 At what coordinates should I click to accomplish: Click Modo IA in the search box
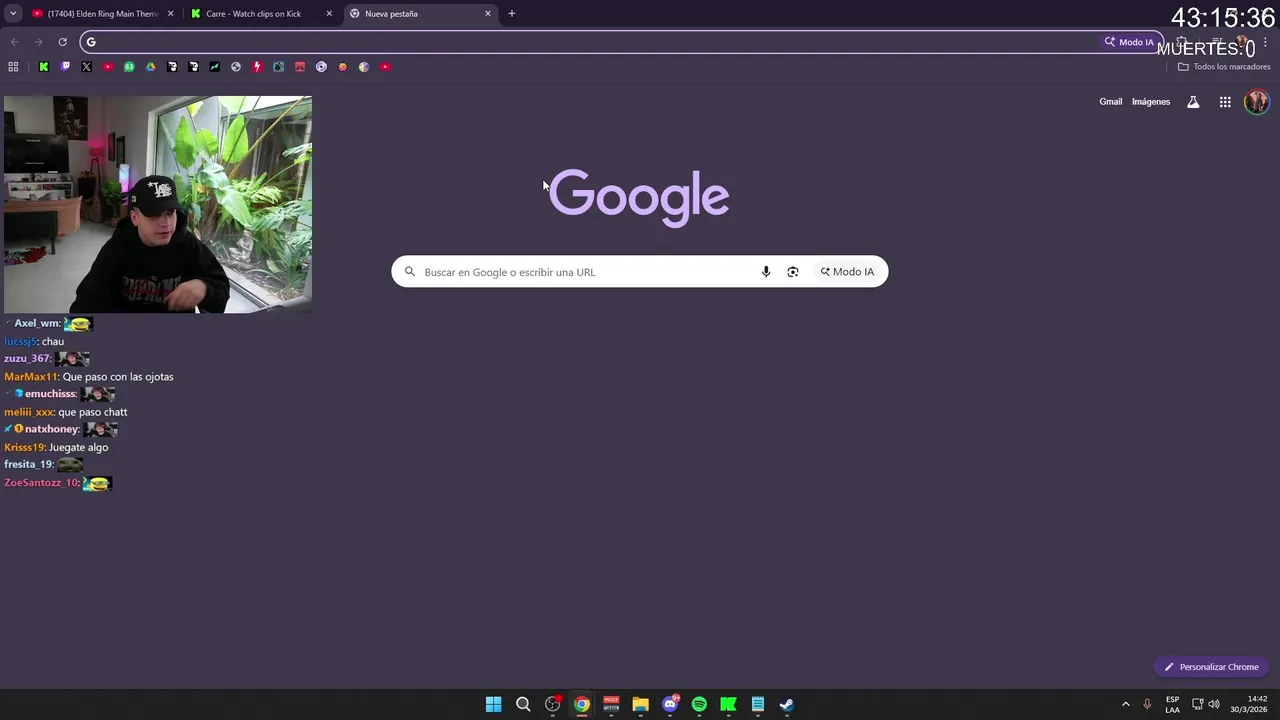(x=847, y=272)
